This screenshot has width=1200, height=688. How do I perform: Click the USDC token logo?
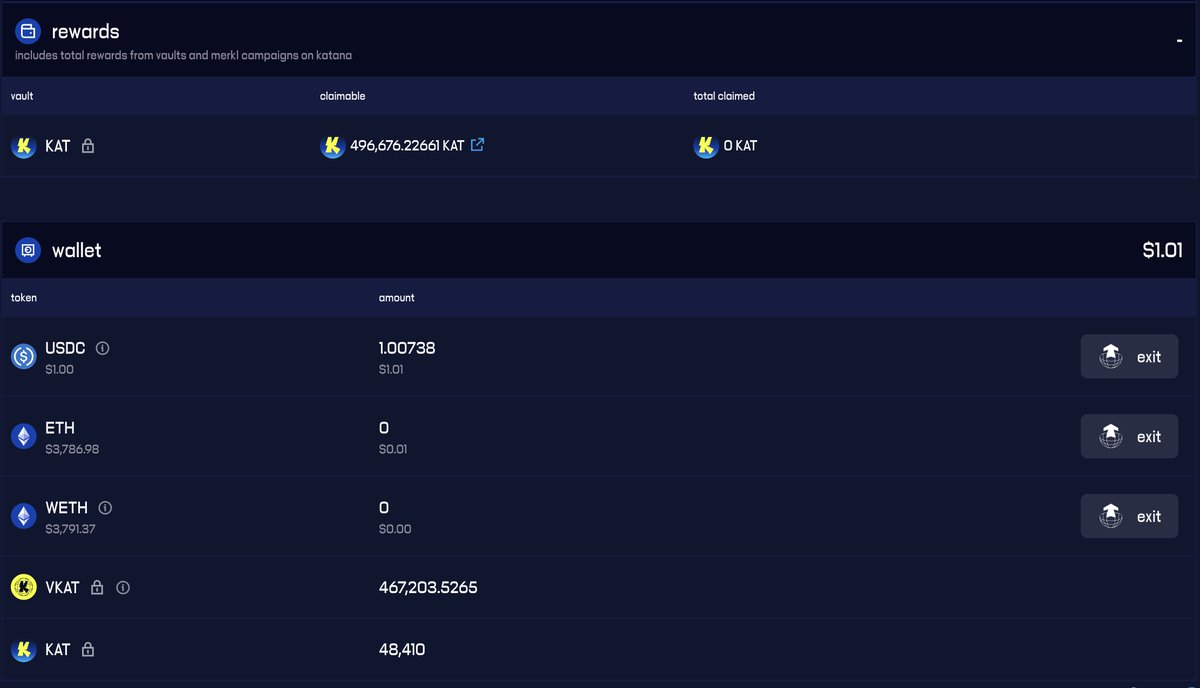(24, 356)
